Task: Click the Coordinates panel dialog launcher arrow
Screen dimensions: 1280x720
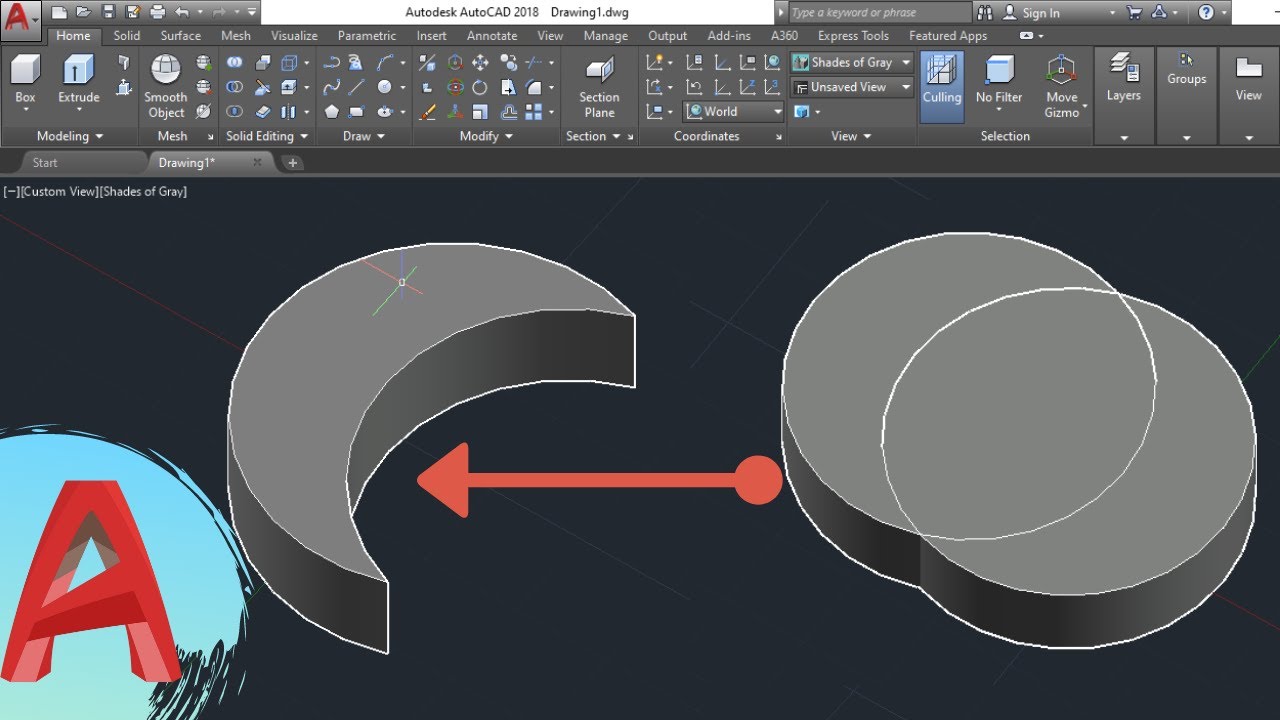Action: [779, 137]
